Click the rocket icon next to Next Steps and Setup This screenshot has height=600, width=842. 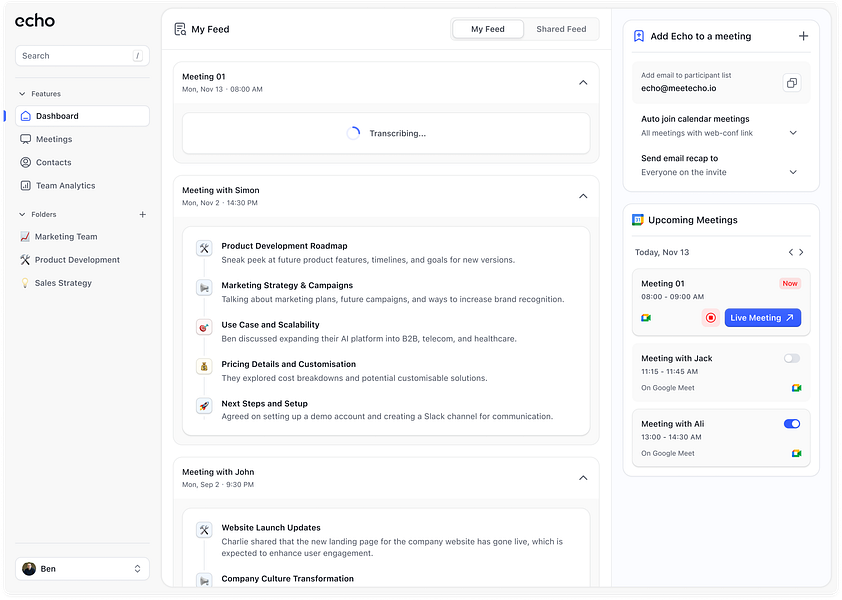[204, 406]
